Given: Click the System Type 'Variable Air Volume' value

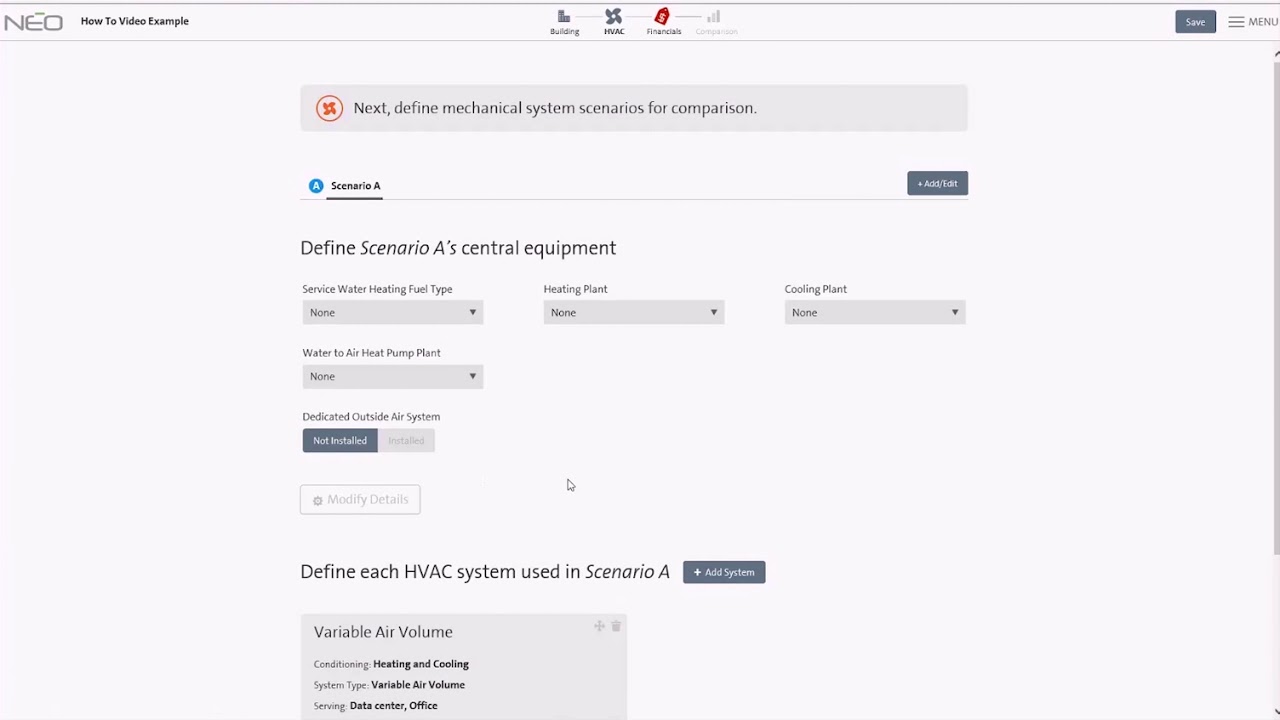Looking at the screenshot, I should tap(418, 685).
